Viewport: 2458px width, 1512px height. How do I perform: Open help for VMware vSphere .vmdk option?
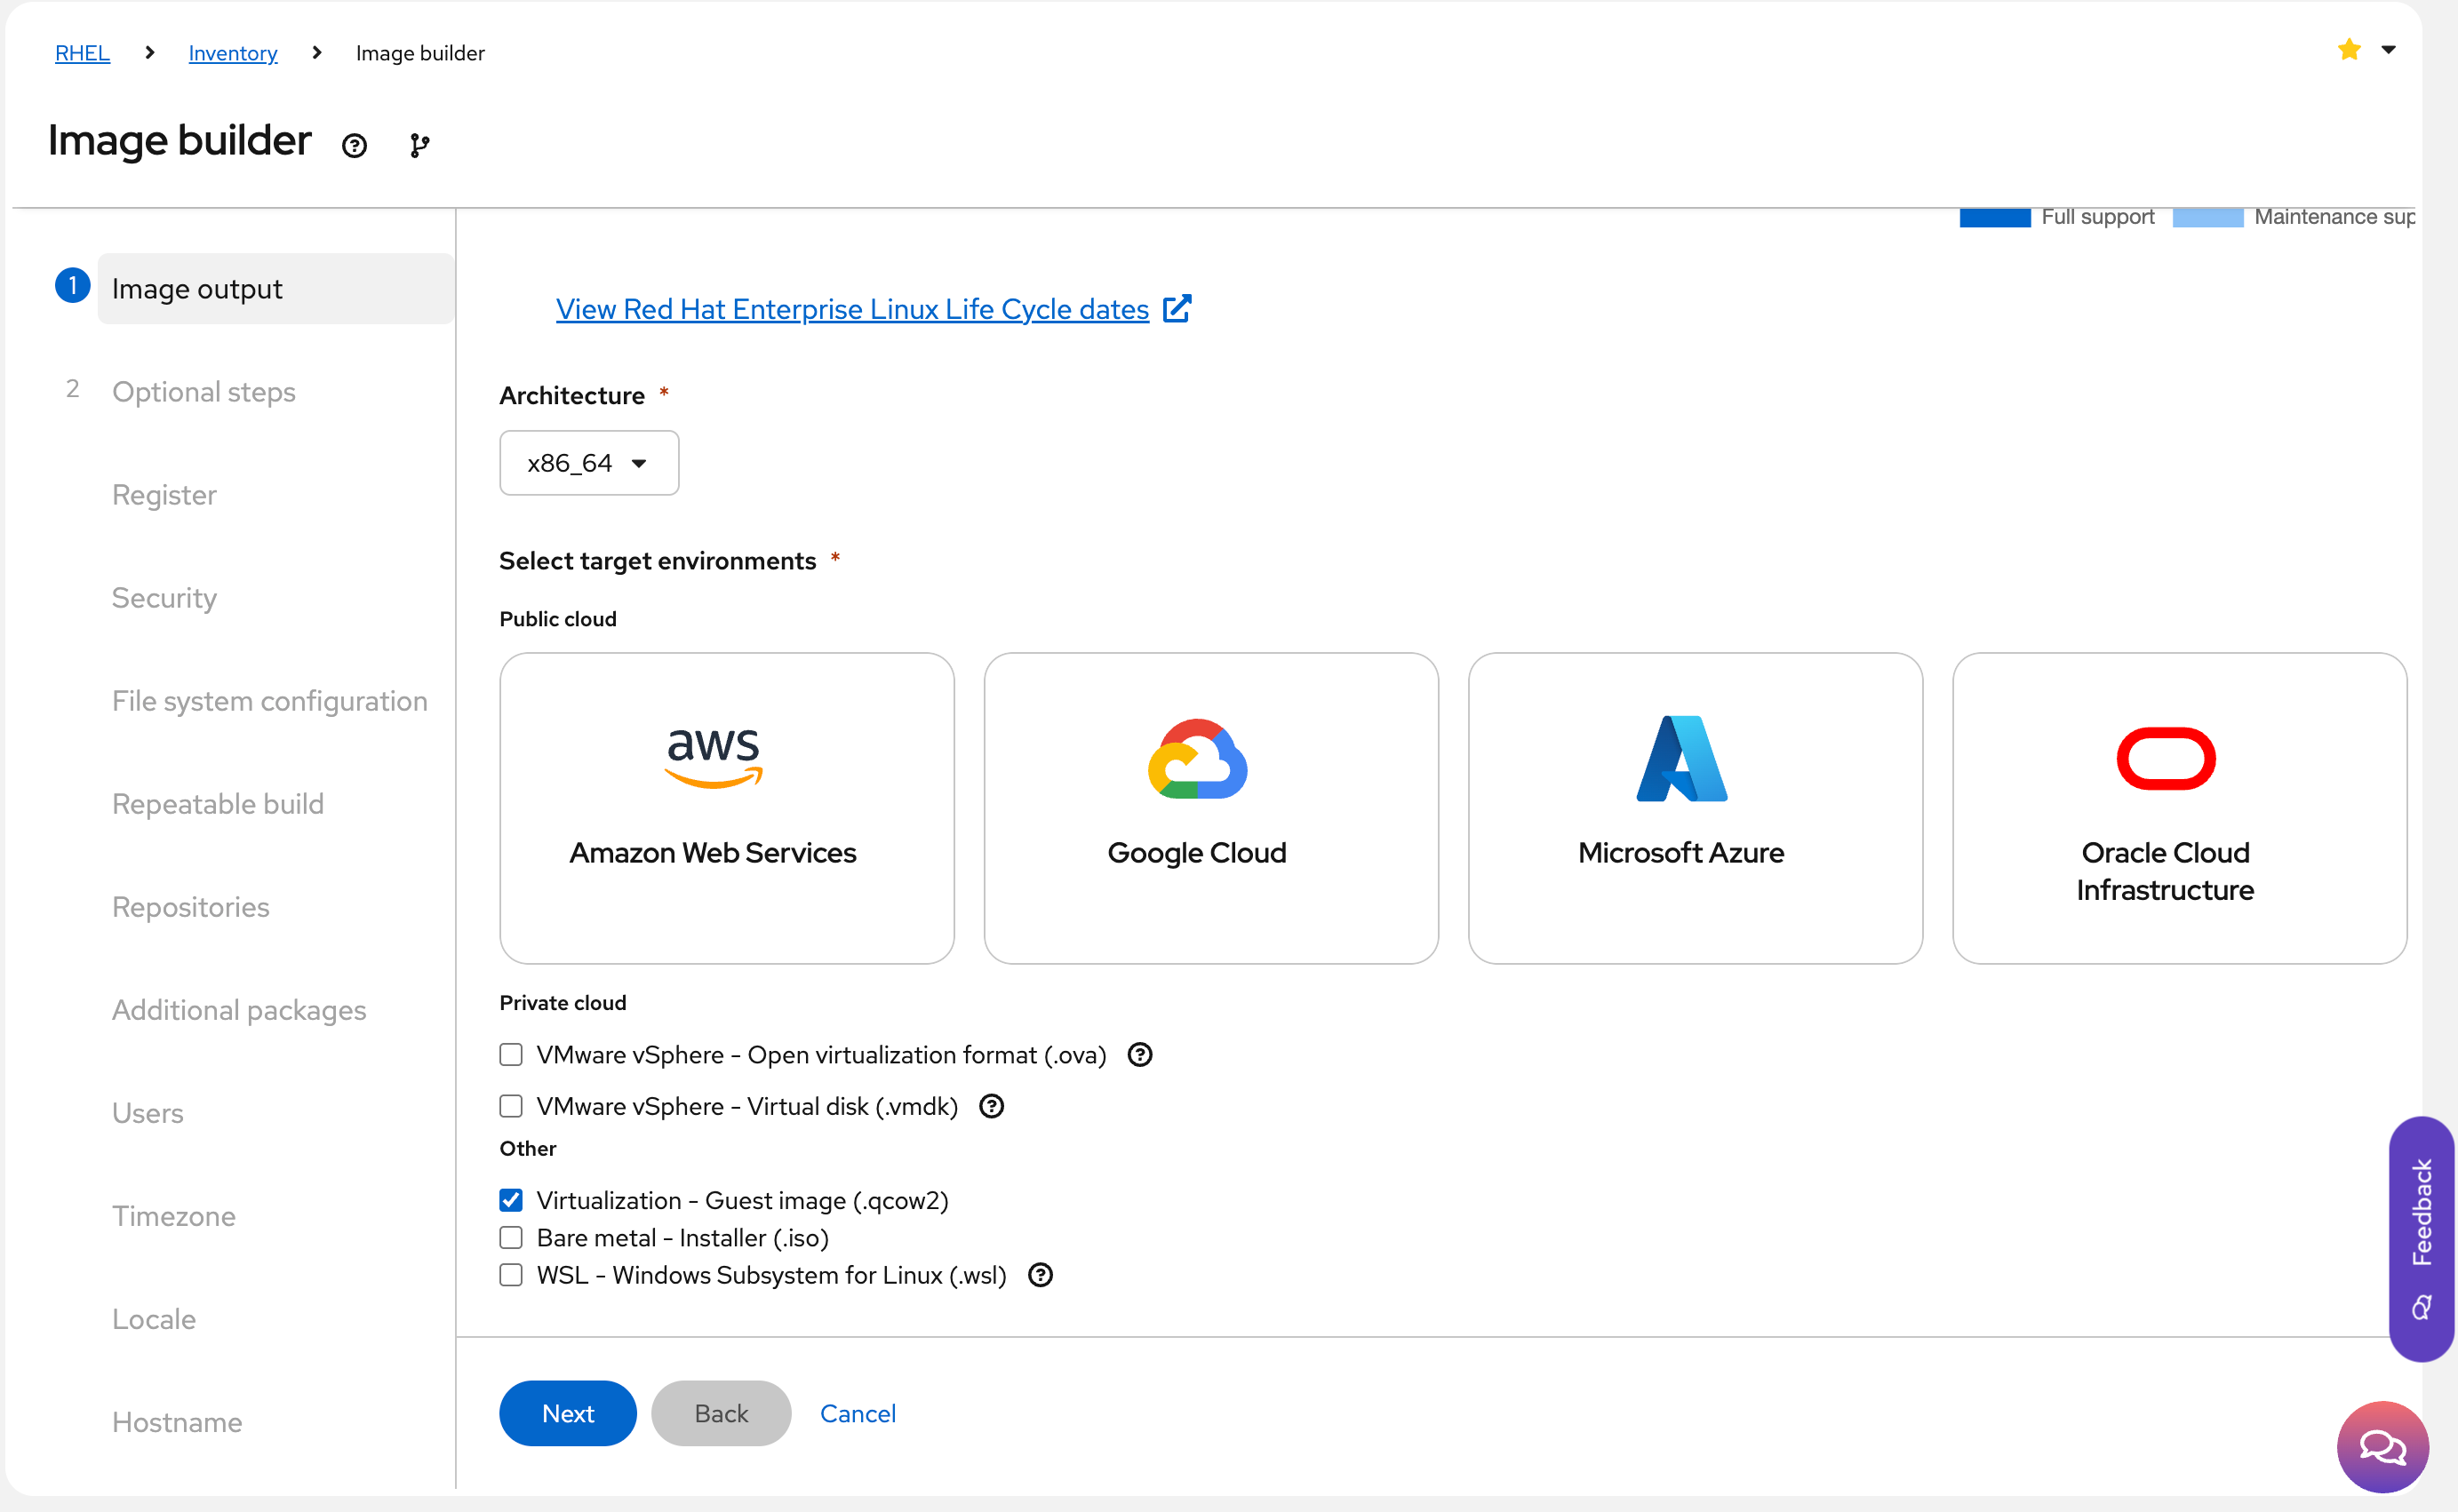click(991, 1106)
